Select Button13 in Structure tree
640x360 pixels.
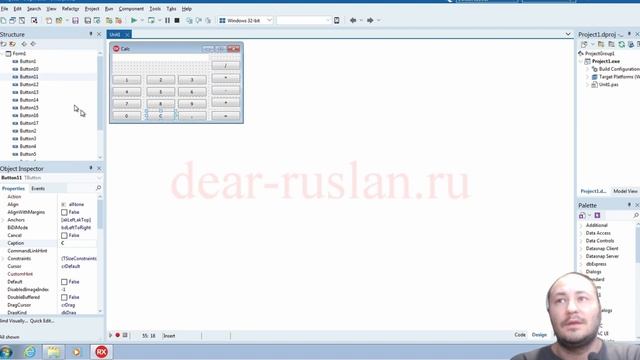click(29, 92)
